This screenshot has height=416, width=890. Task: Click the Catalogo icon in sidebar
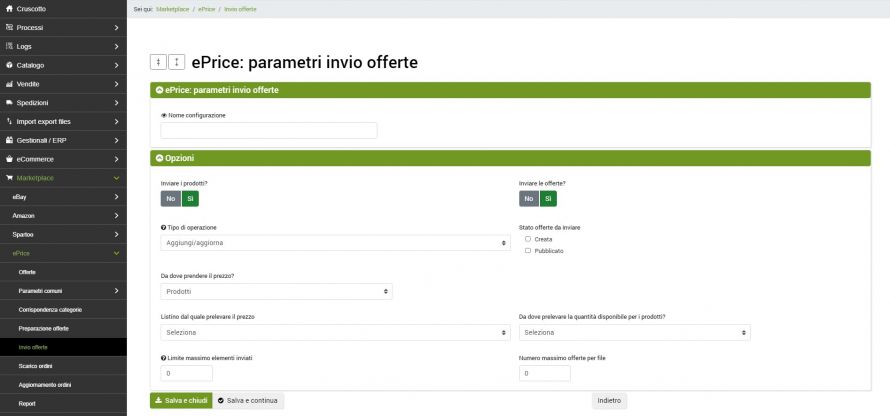[9, 65]
